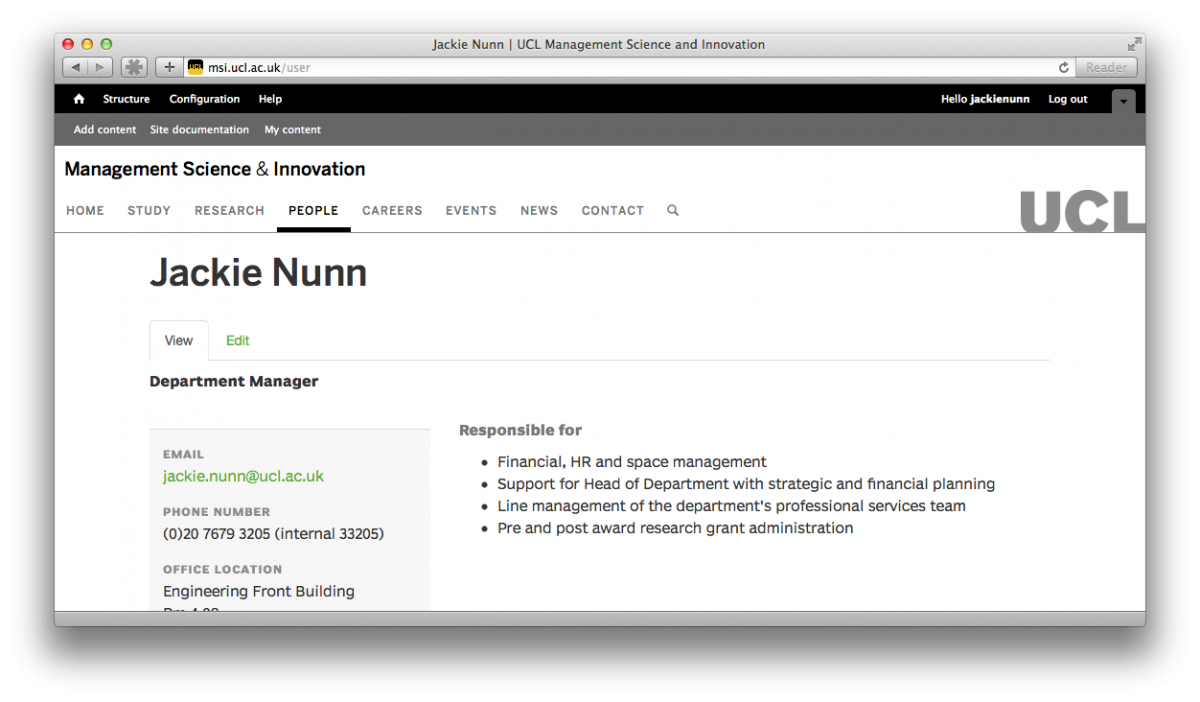Open the Configuration admin menu

point(204,99)
